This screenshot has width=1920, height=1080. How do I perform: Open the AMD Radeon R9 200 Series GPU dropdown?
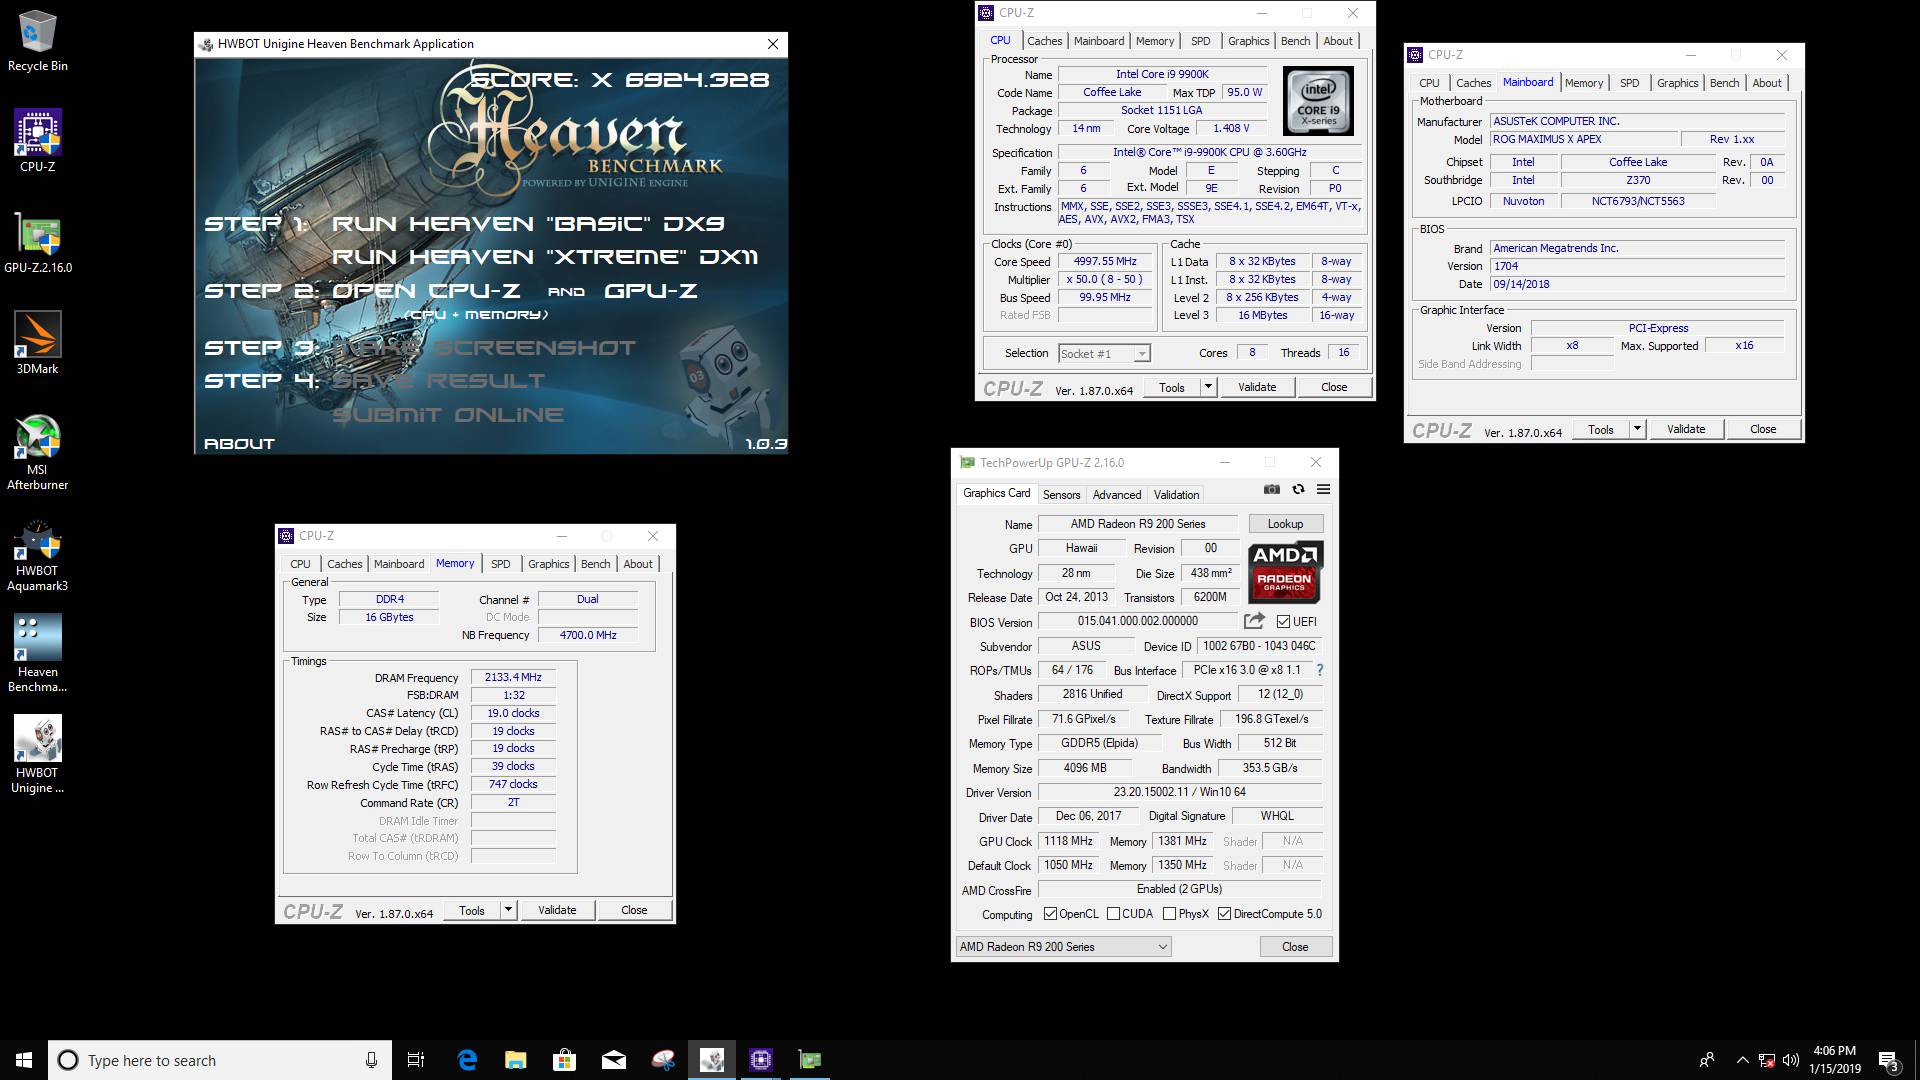(x=1063, y=947)
